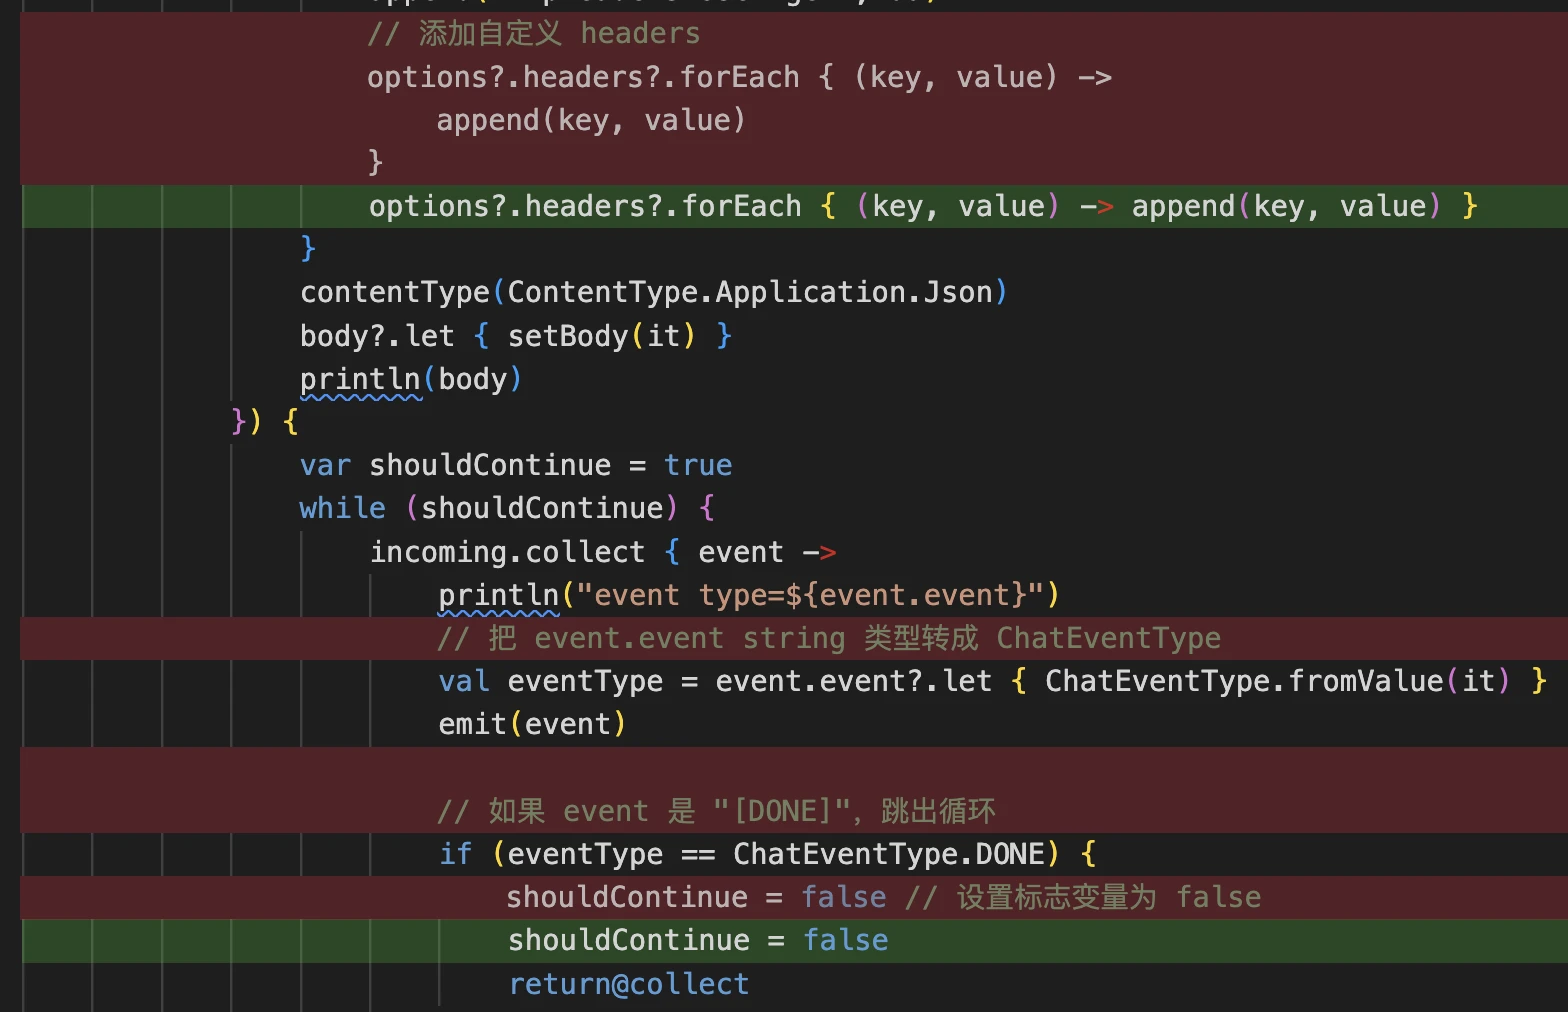The height and width of the screenshot is (1012, 1568).
Task: Click the if keyword before eventType check
Action: click(x=455, y=854)
